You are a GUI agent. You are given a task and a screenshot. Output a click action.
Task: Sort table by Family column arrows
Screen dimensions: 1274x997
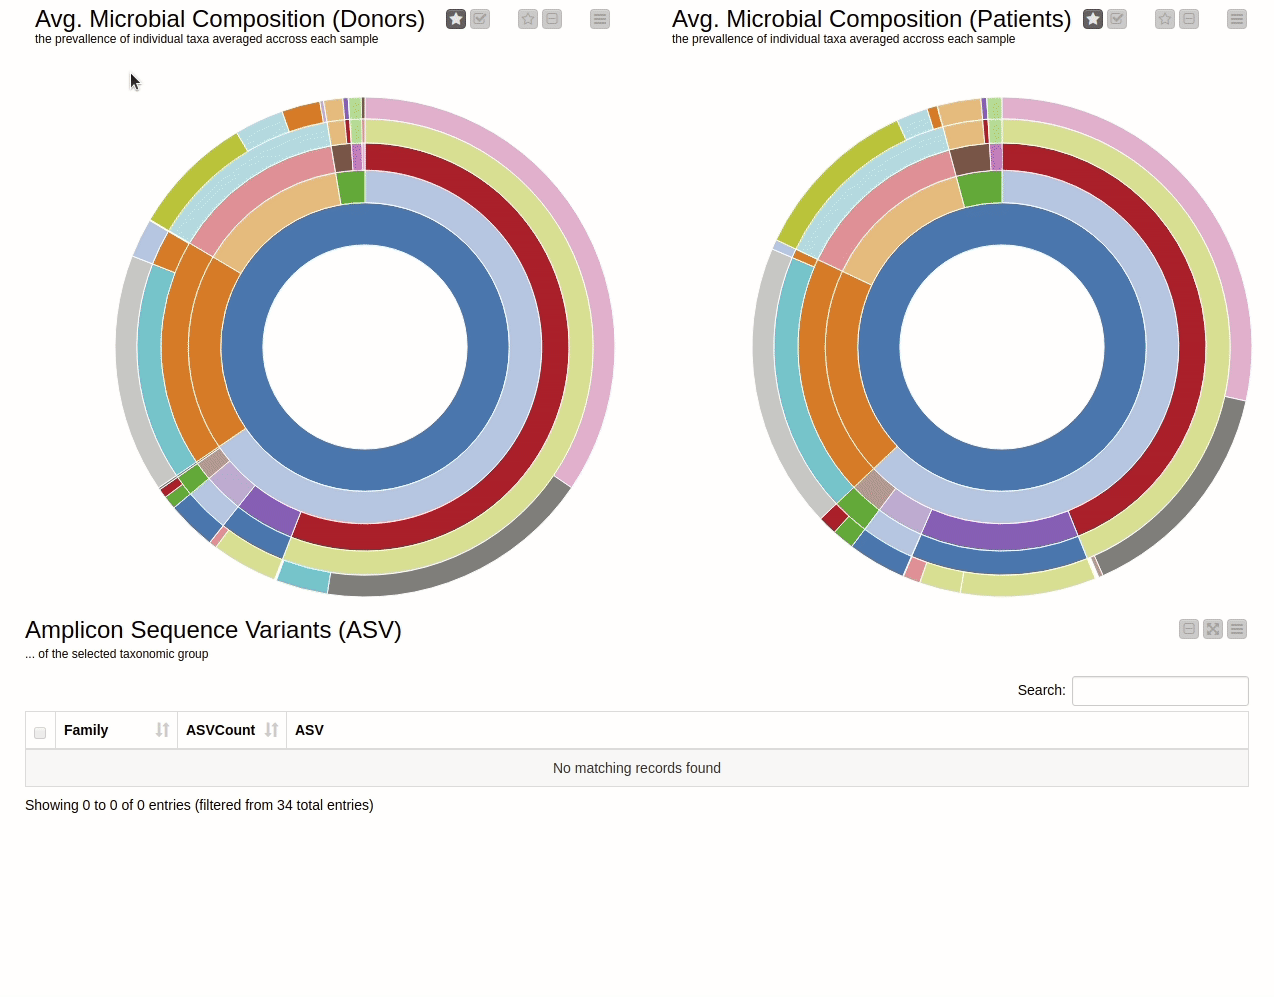coord(162,730)
